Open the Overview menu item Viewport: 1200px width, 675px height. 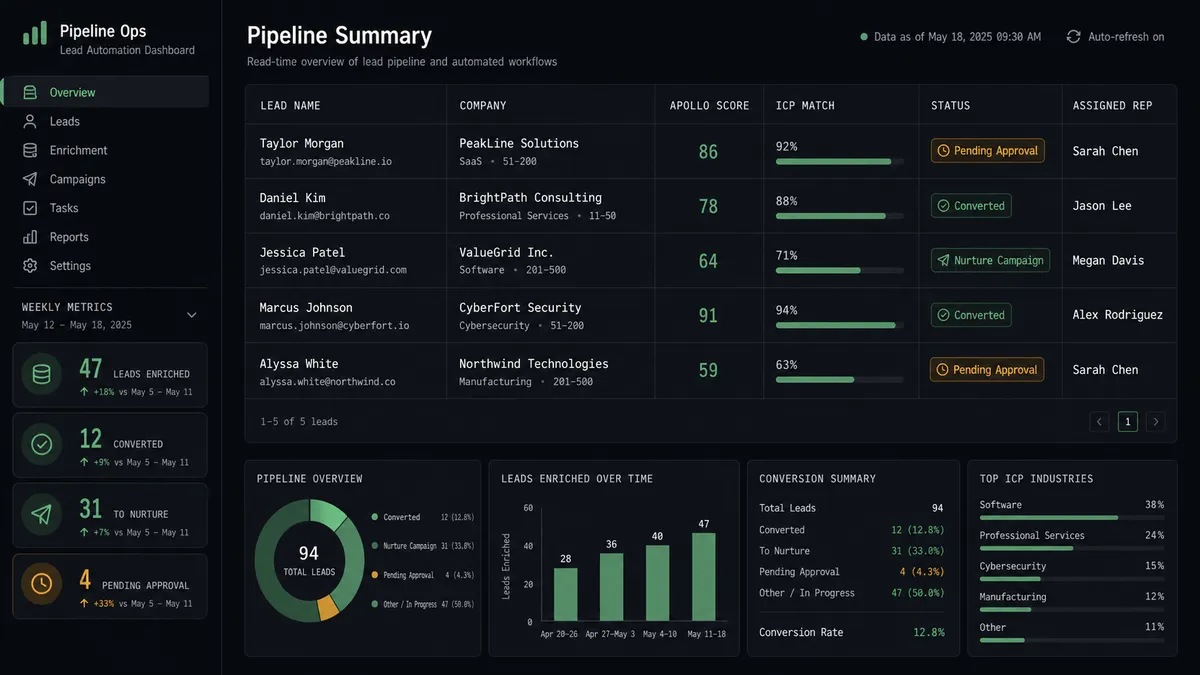tap(105, 92)
